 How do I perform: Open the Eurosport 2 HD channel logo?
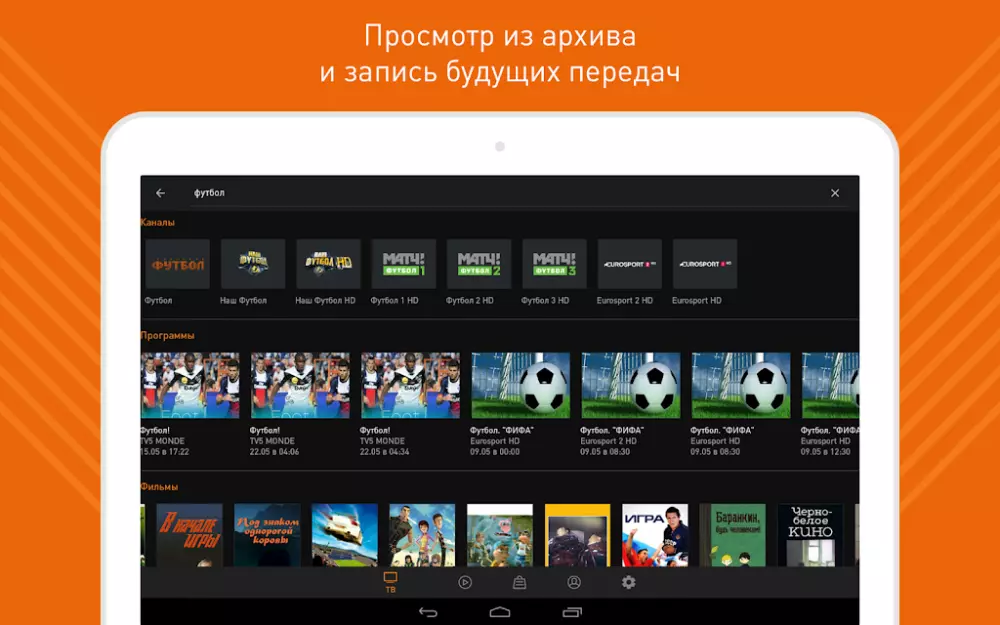pos(629,264)
